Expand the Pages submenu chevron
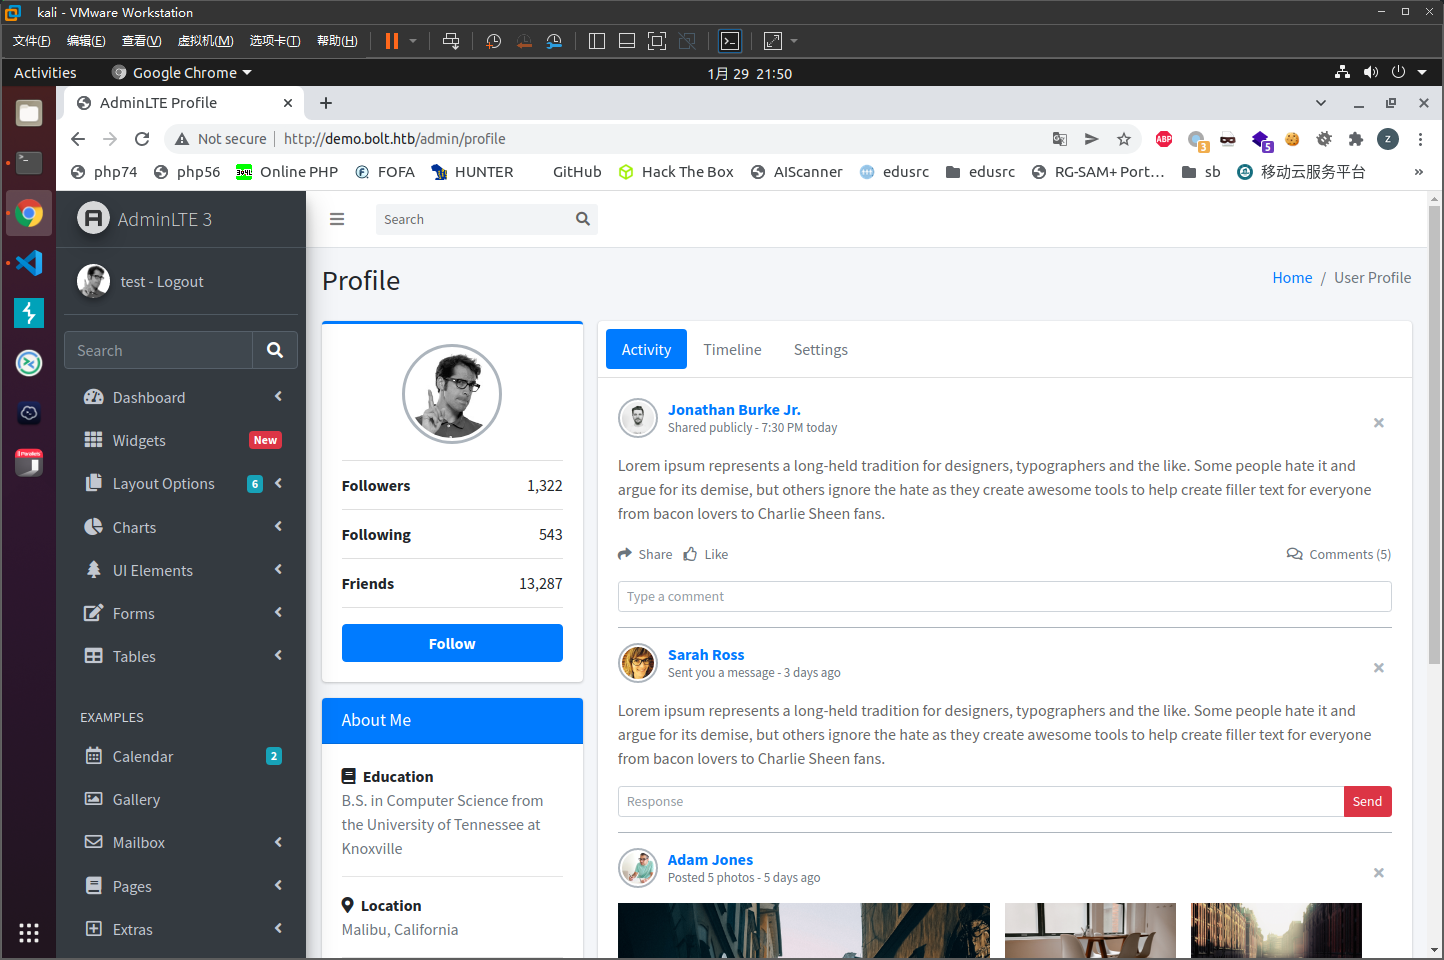The height and width of the screenshot is (960, 1444). pos(279,886)
